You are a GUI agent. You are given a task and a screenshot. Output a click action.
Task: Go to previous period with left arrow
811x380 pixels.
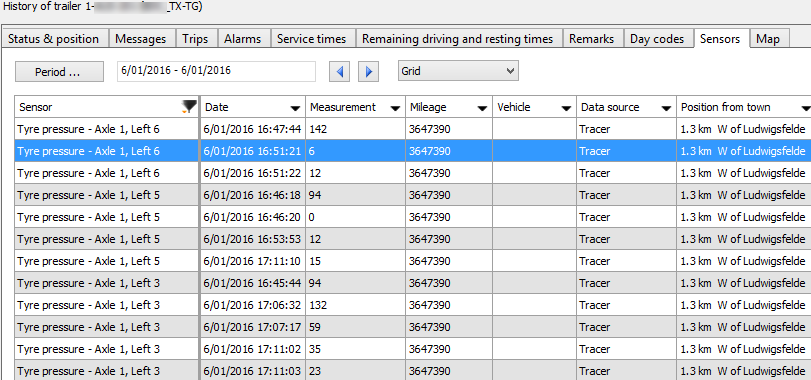(339, 72)
